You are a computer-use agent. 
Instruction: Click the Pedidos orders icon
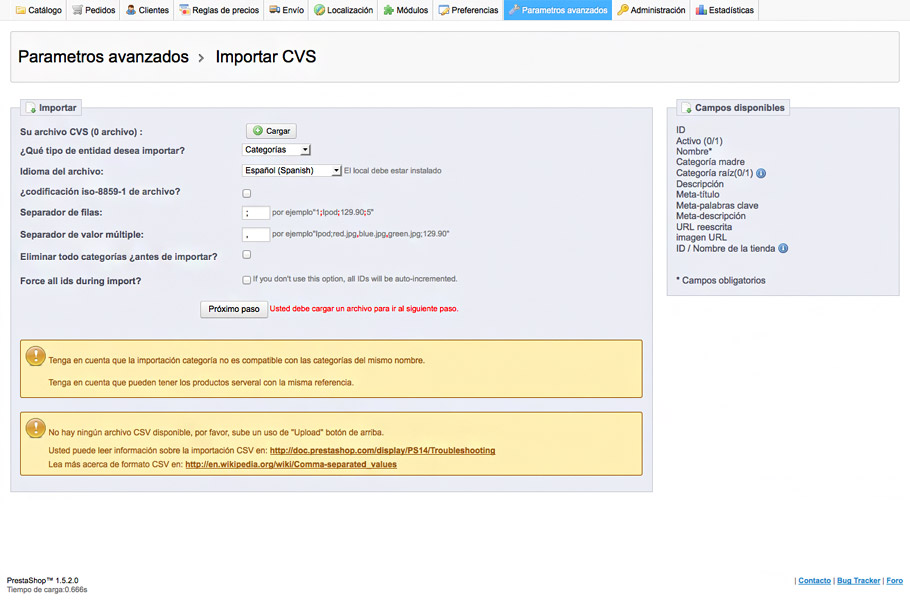[78, 10]
